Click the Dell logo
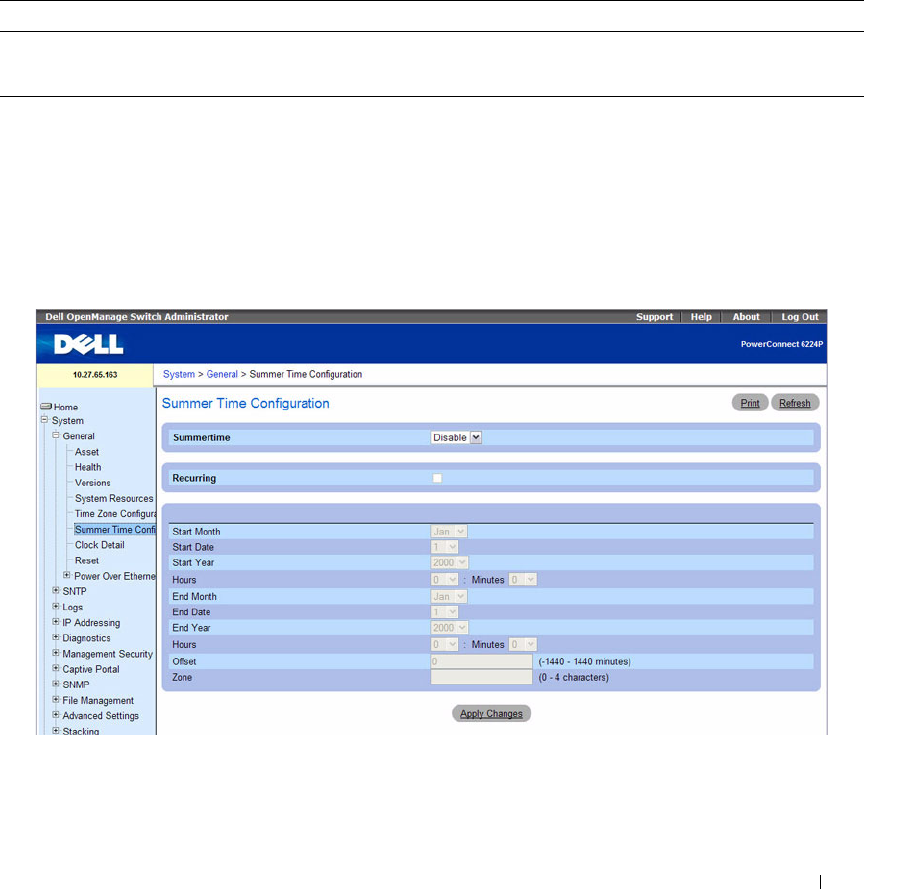Screen dimensions: 900x889 88,344
